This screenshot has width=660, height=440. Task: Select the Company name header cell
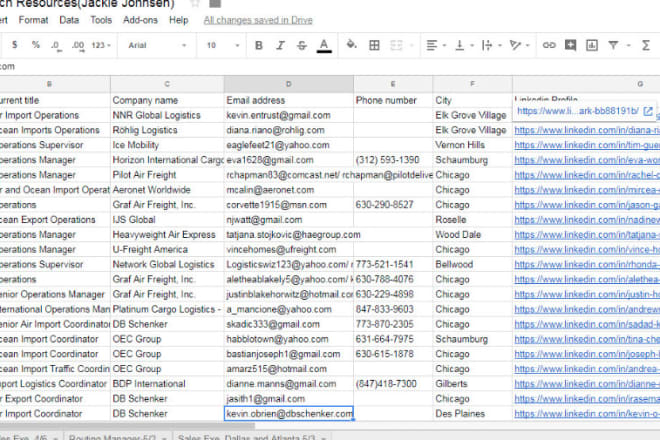coord(167,100)
